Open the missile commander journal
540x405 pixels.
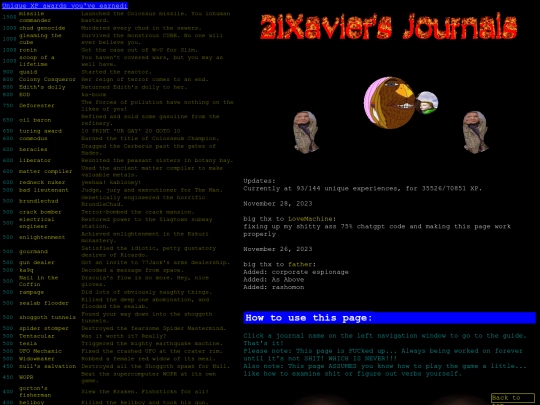pyautogui.click(x=35, y=17)
